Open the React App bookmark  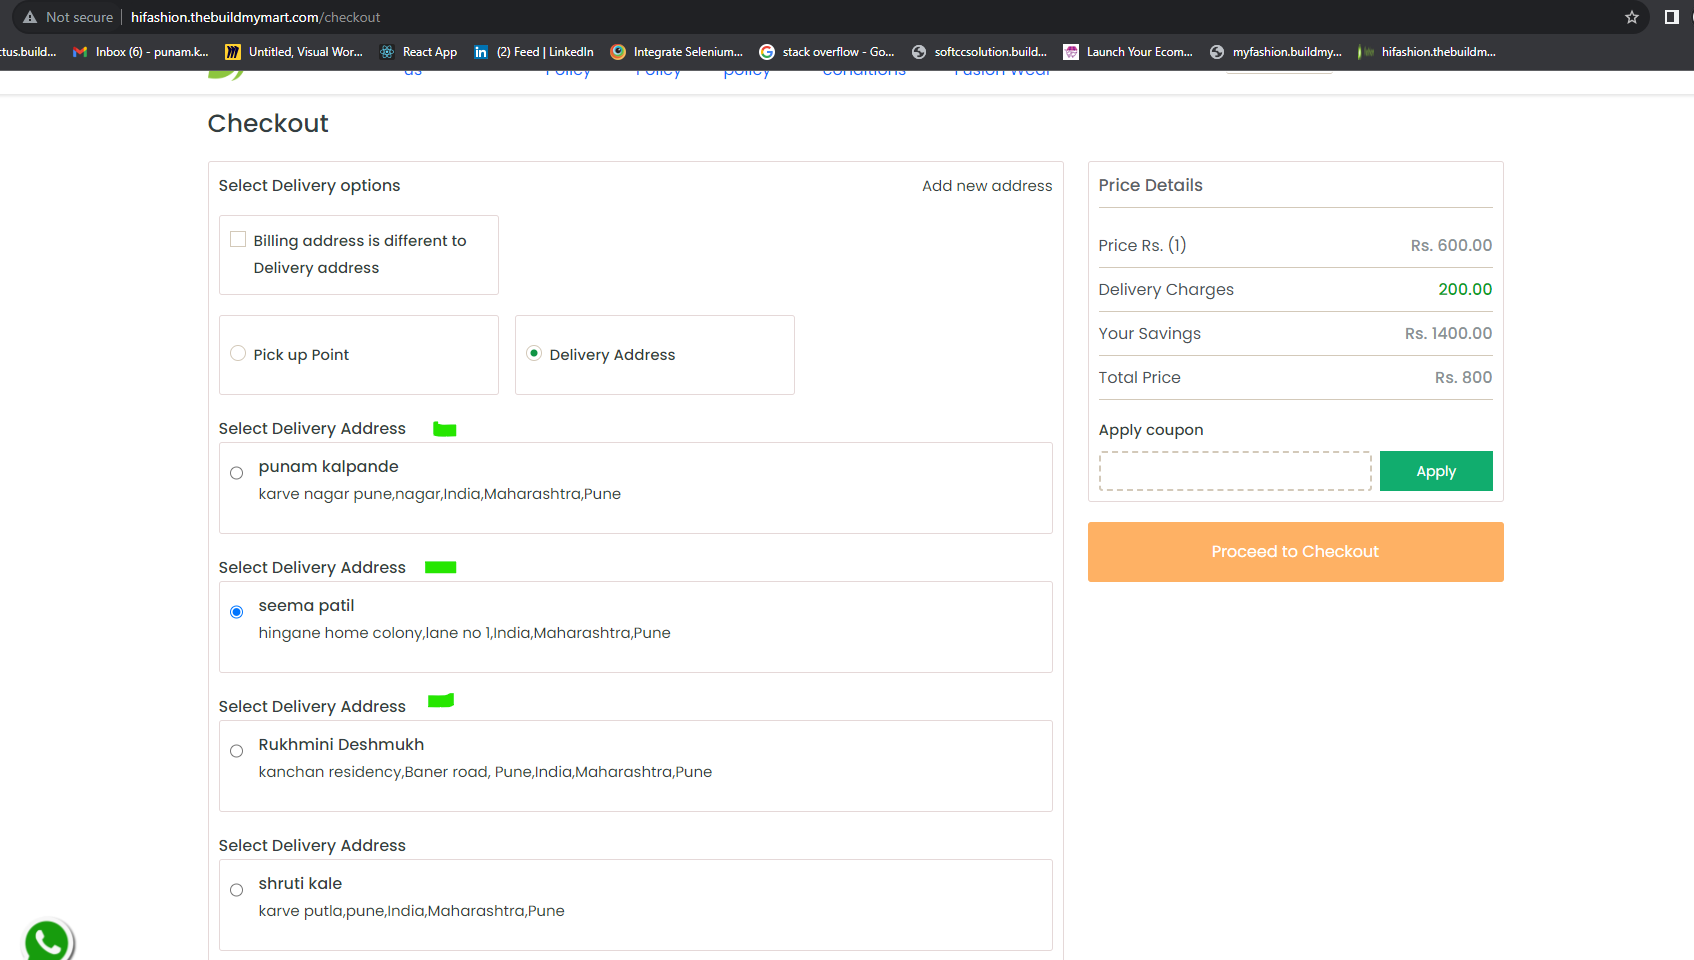coord(418,52)
